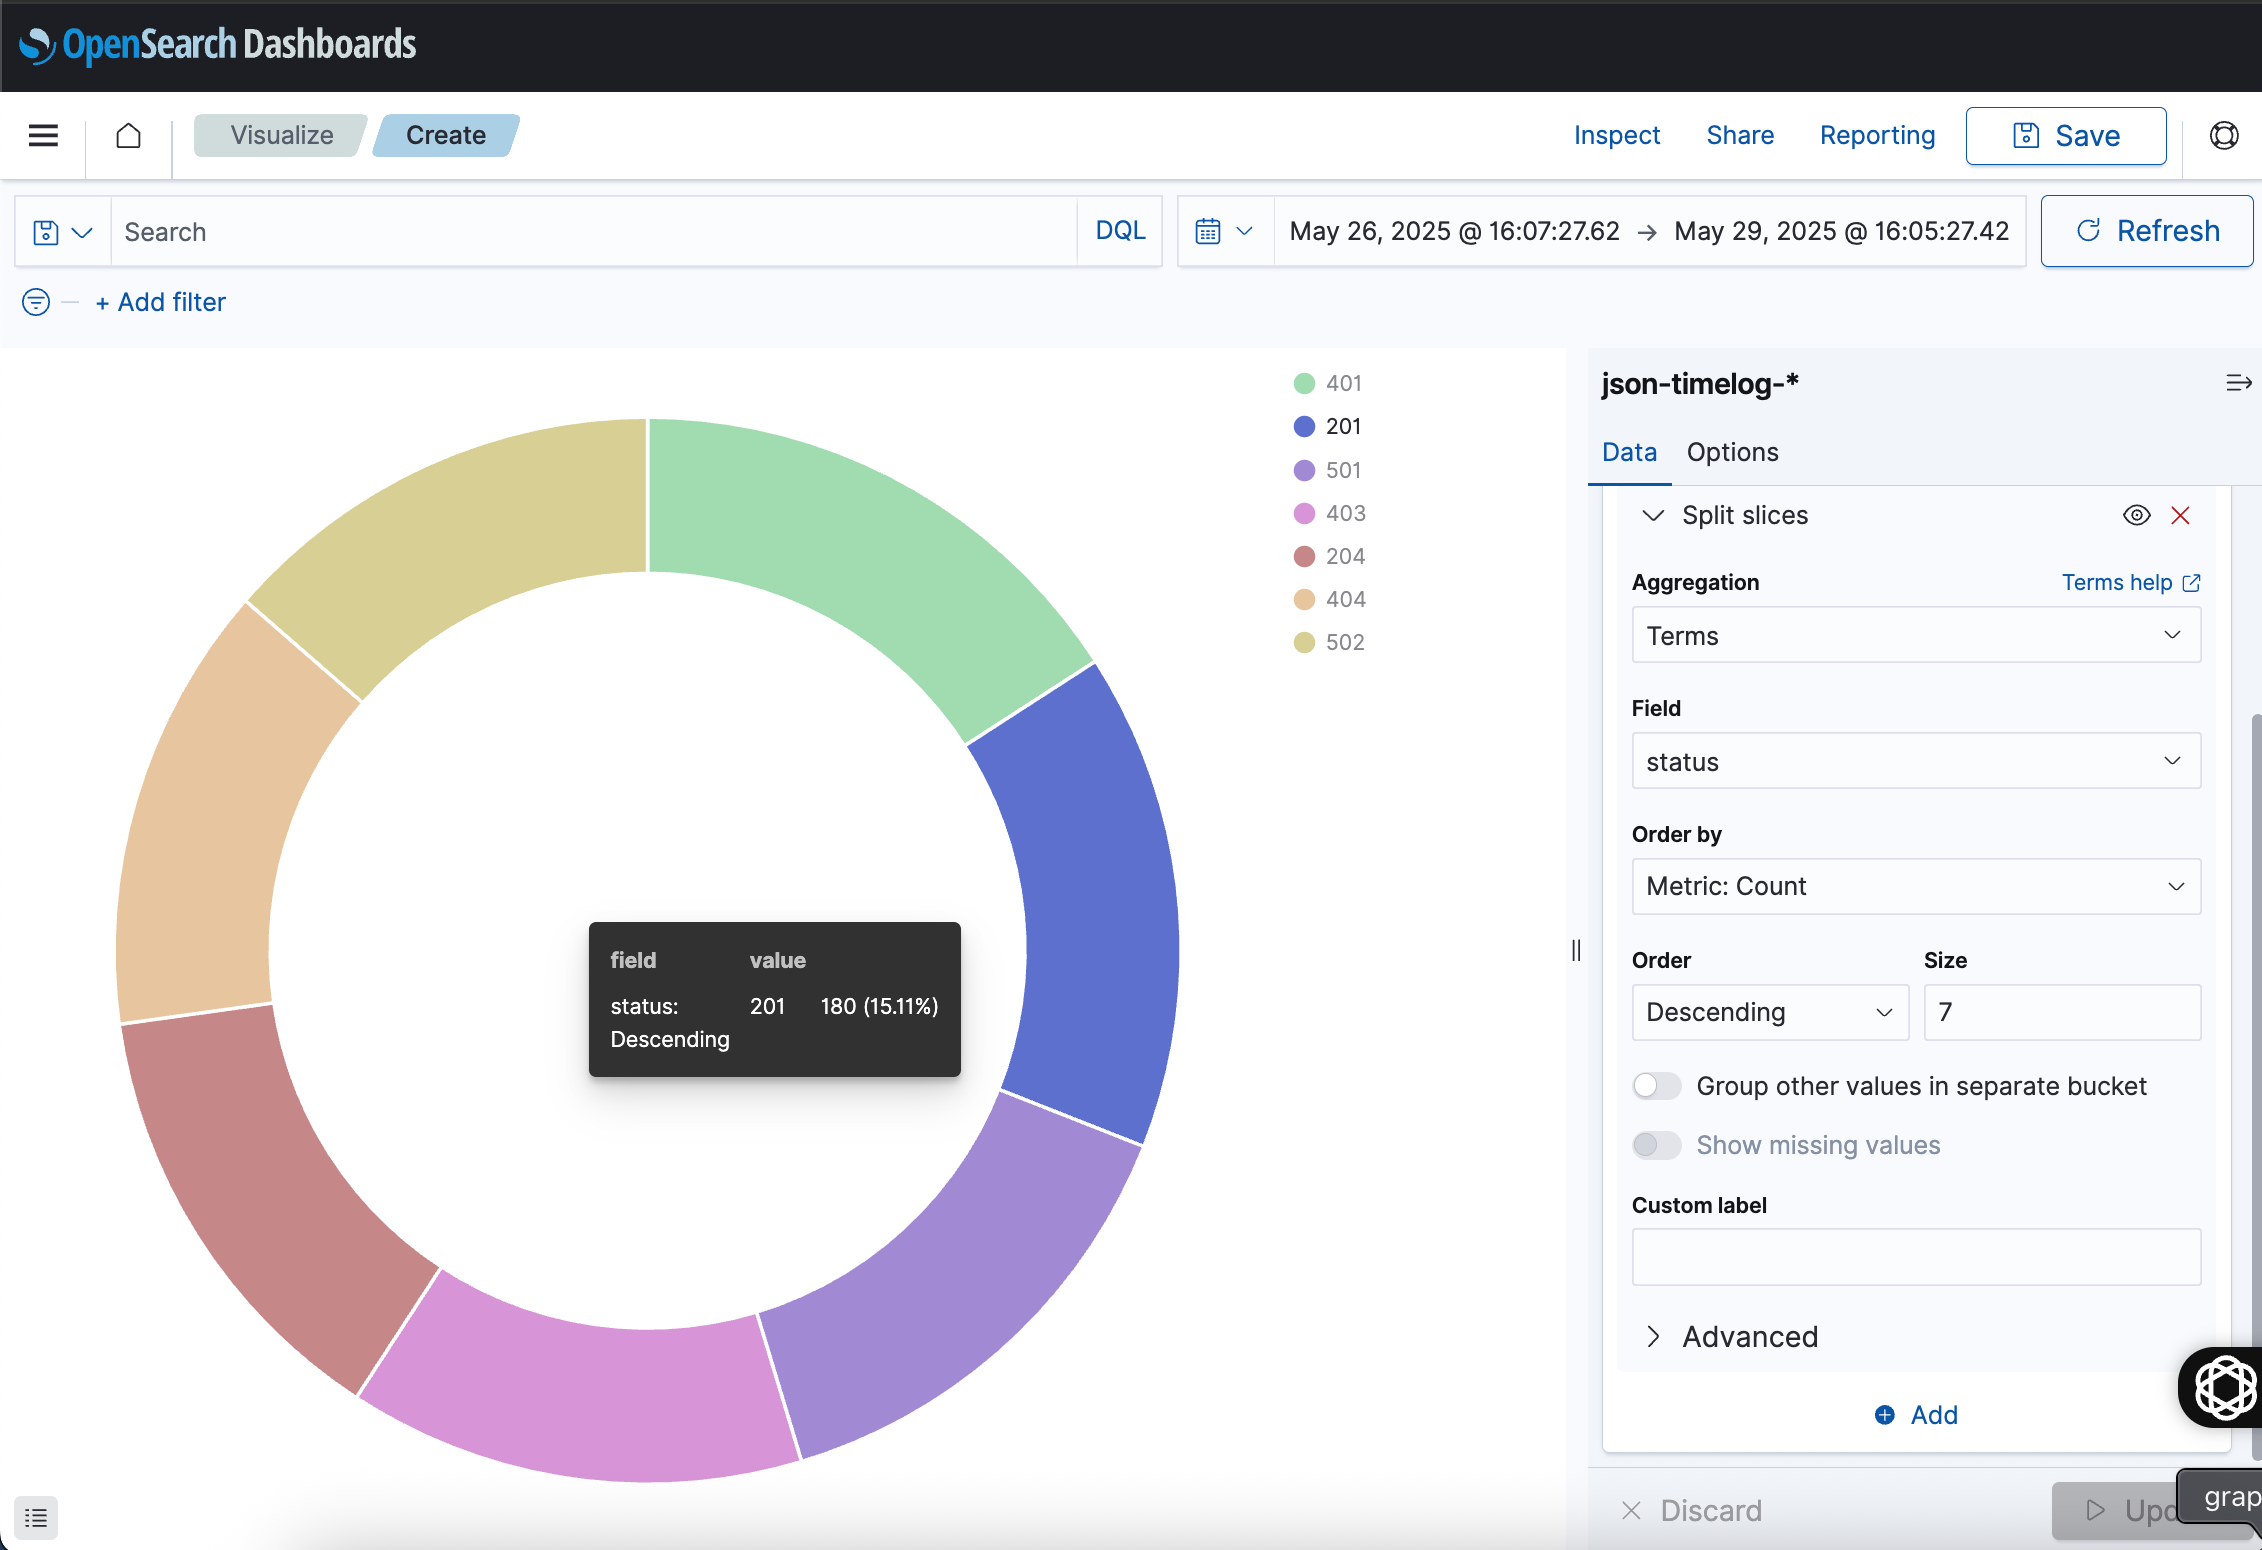Viewport: 2262px width, 1550px height.
Task: Open the help menu icon
Action: pos(2223,135)
